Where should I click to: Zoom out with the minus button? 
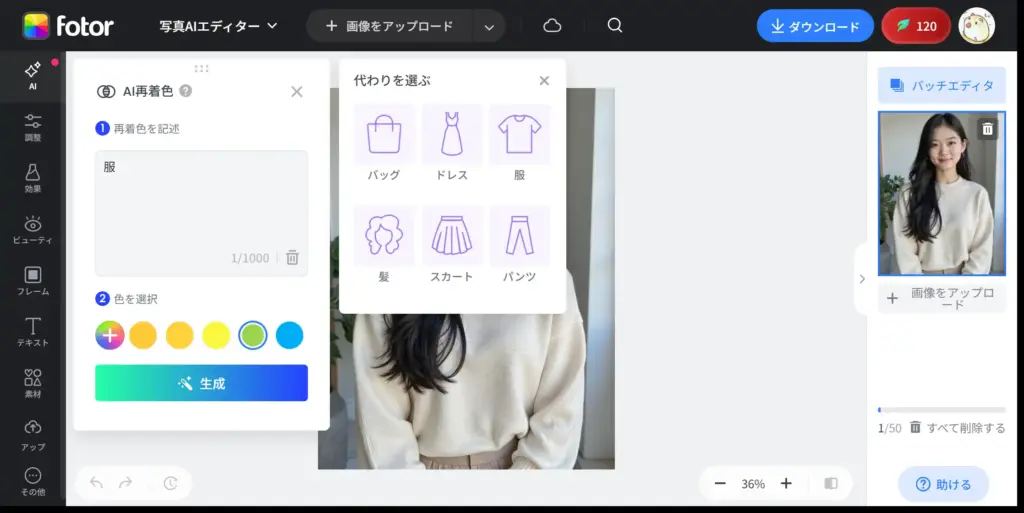(x=720, y=484)
